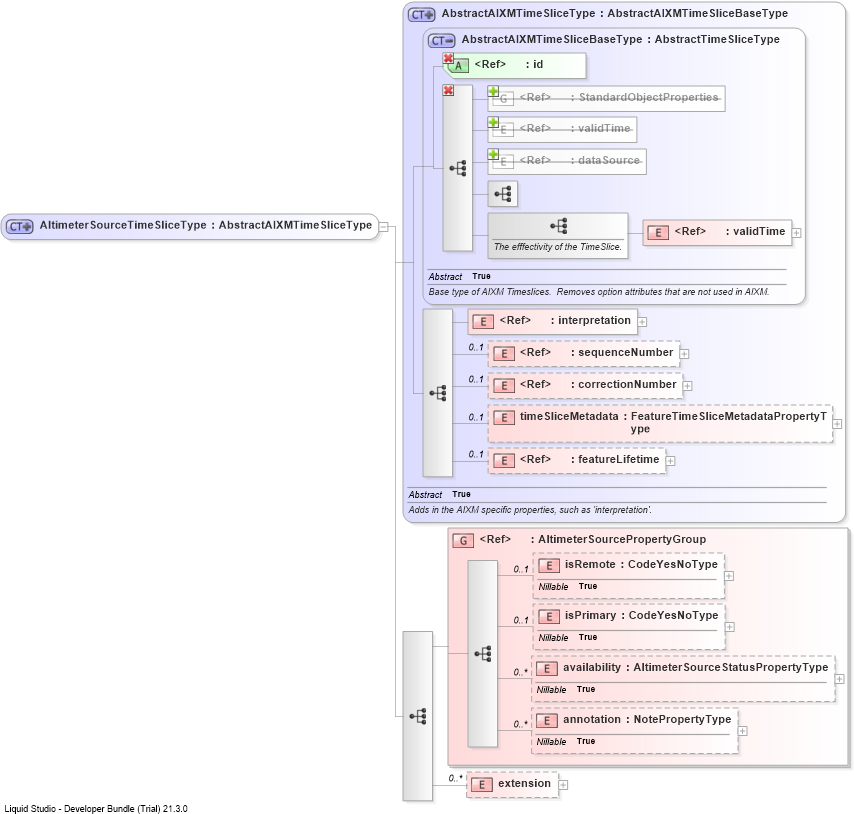Collapse the AltimeterSourceTimeSliceType root node
Image resolution: width=854 pixels, height=814 pixels.
click(383, 227)
